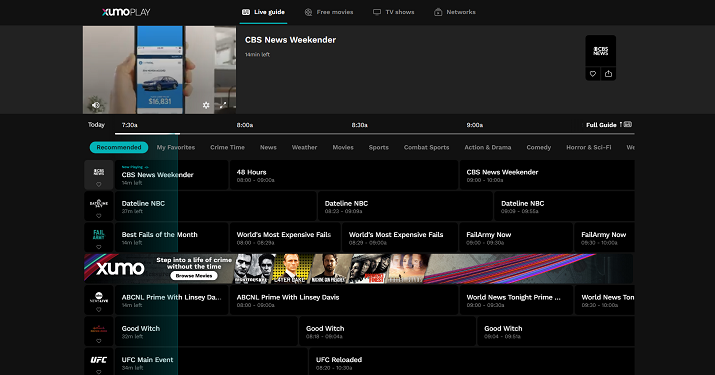The width and height of the screenshot is (715, 375).
Task: Favorite the Dateline channel row
Action: (98, 216)
